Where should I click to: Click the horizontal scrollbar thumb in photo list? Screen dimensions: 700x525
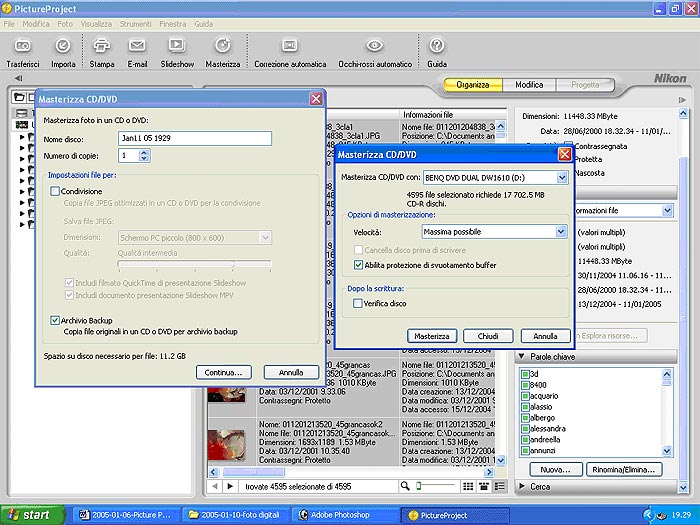(x=253, y=472)
